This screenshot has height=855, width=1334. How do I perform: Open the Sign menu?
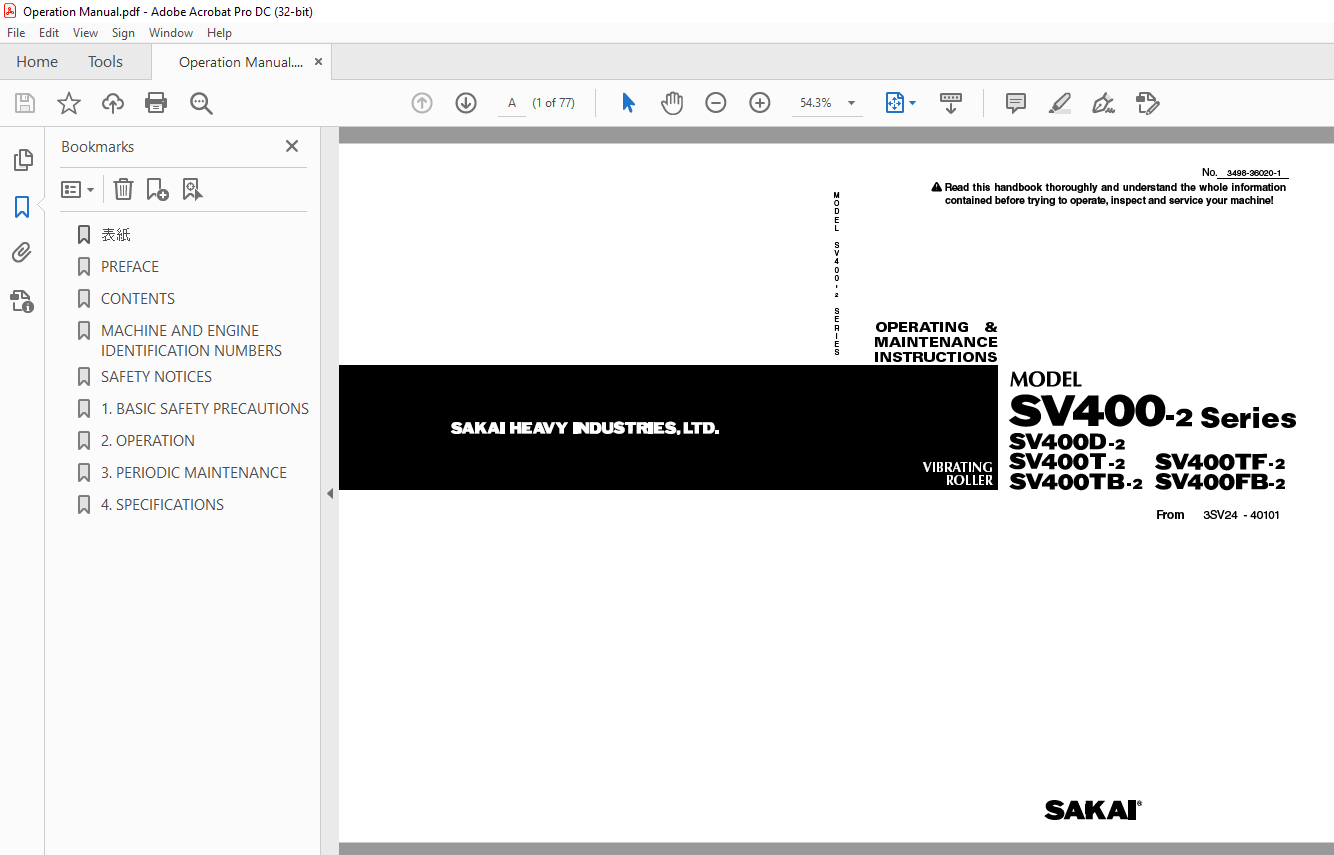tap(123, 33)
